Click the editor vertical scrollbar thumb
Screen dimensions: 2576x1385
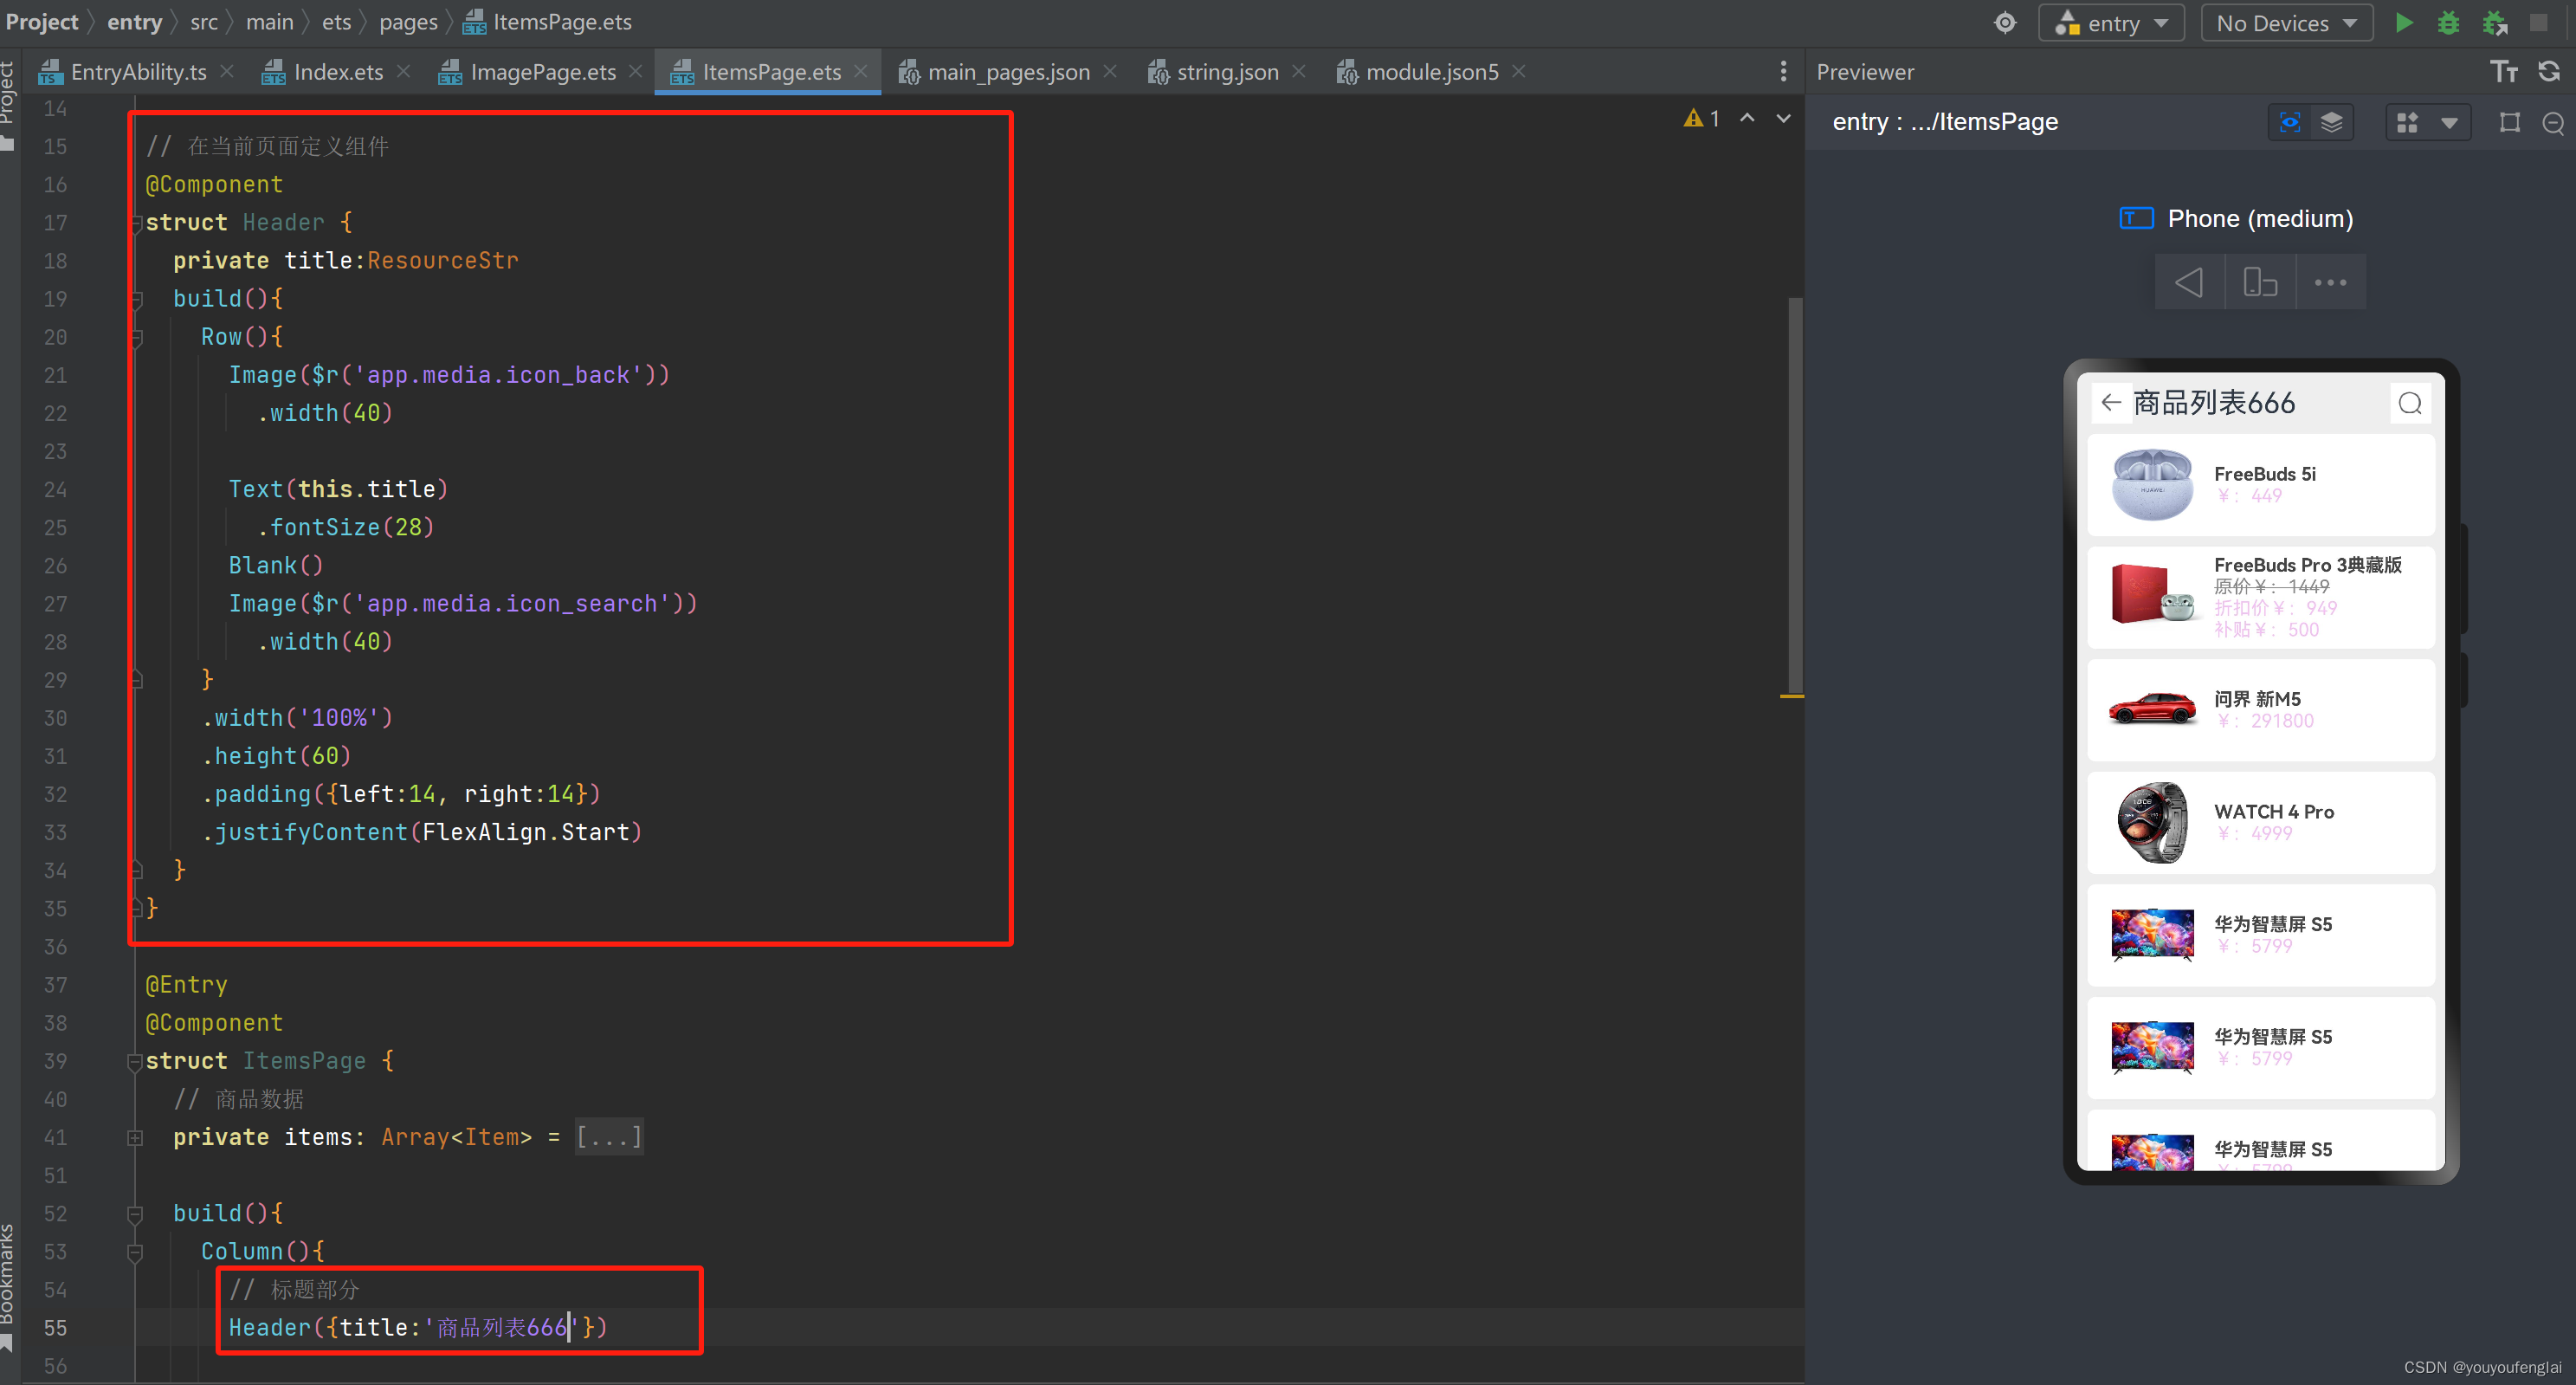(x=1794, y=495)
